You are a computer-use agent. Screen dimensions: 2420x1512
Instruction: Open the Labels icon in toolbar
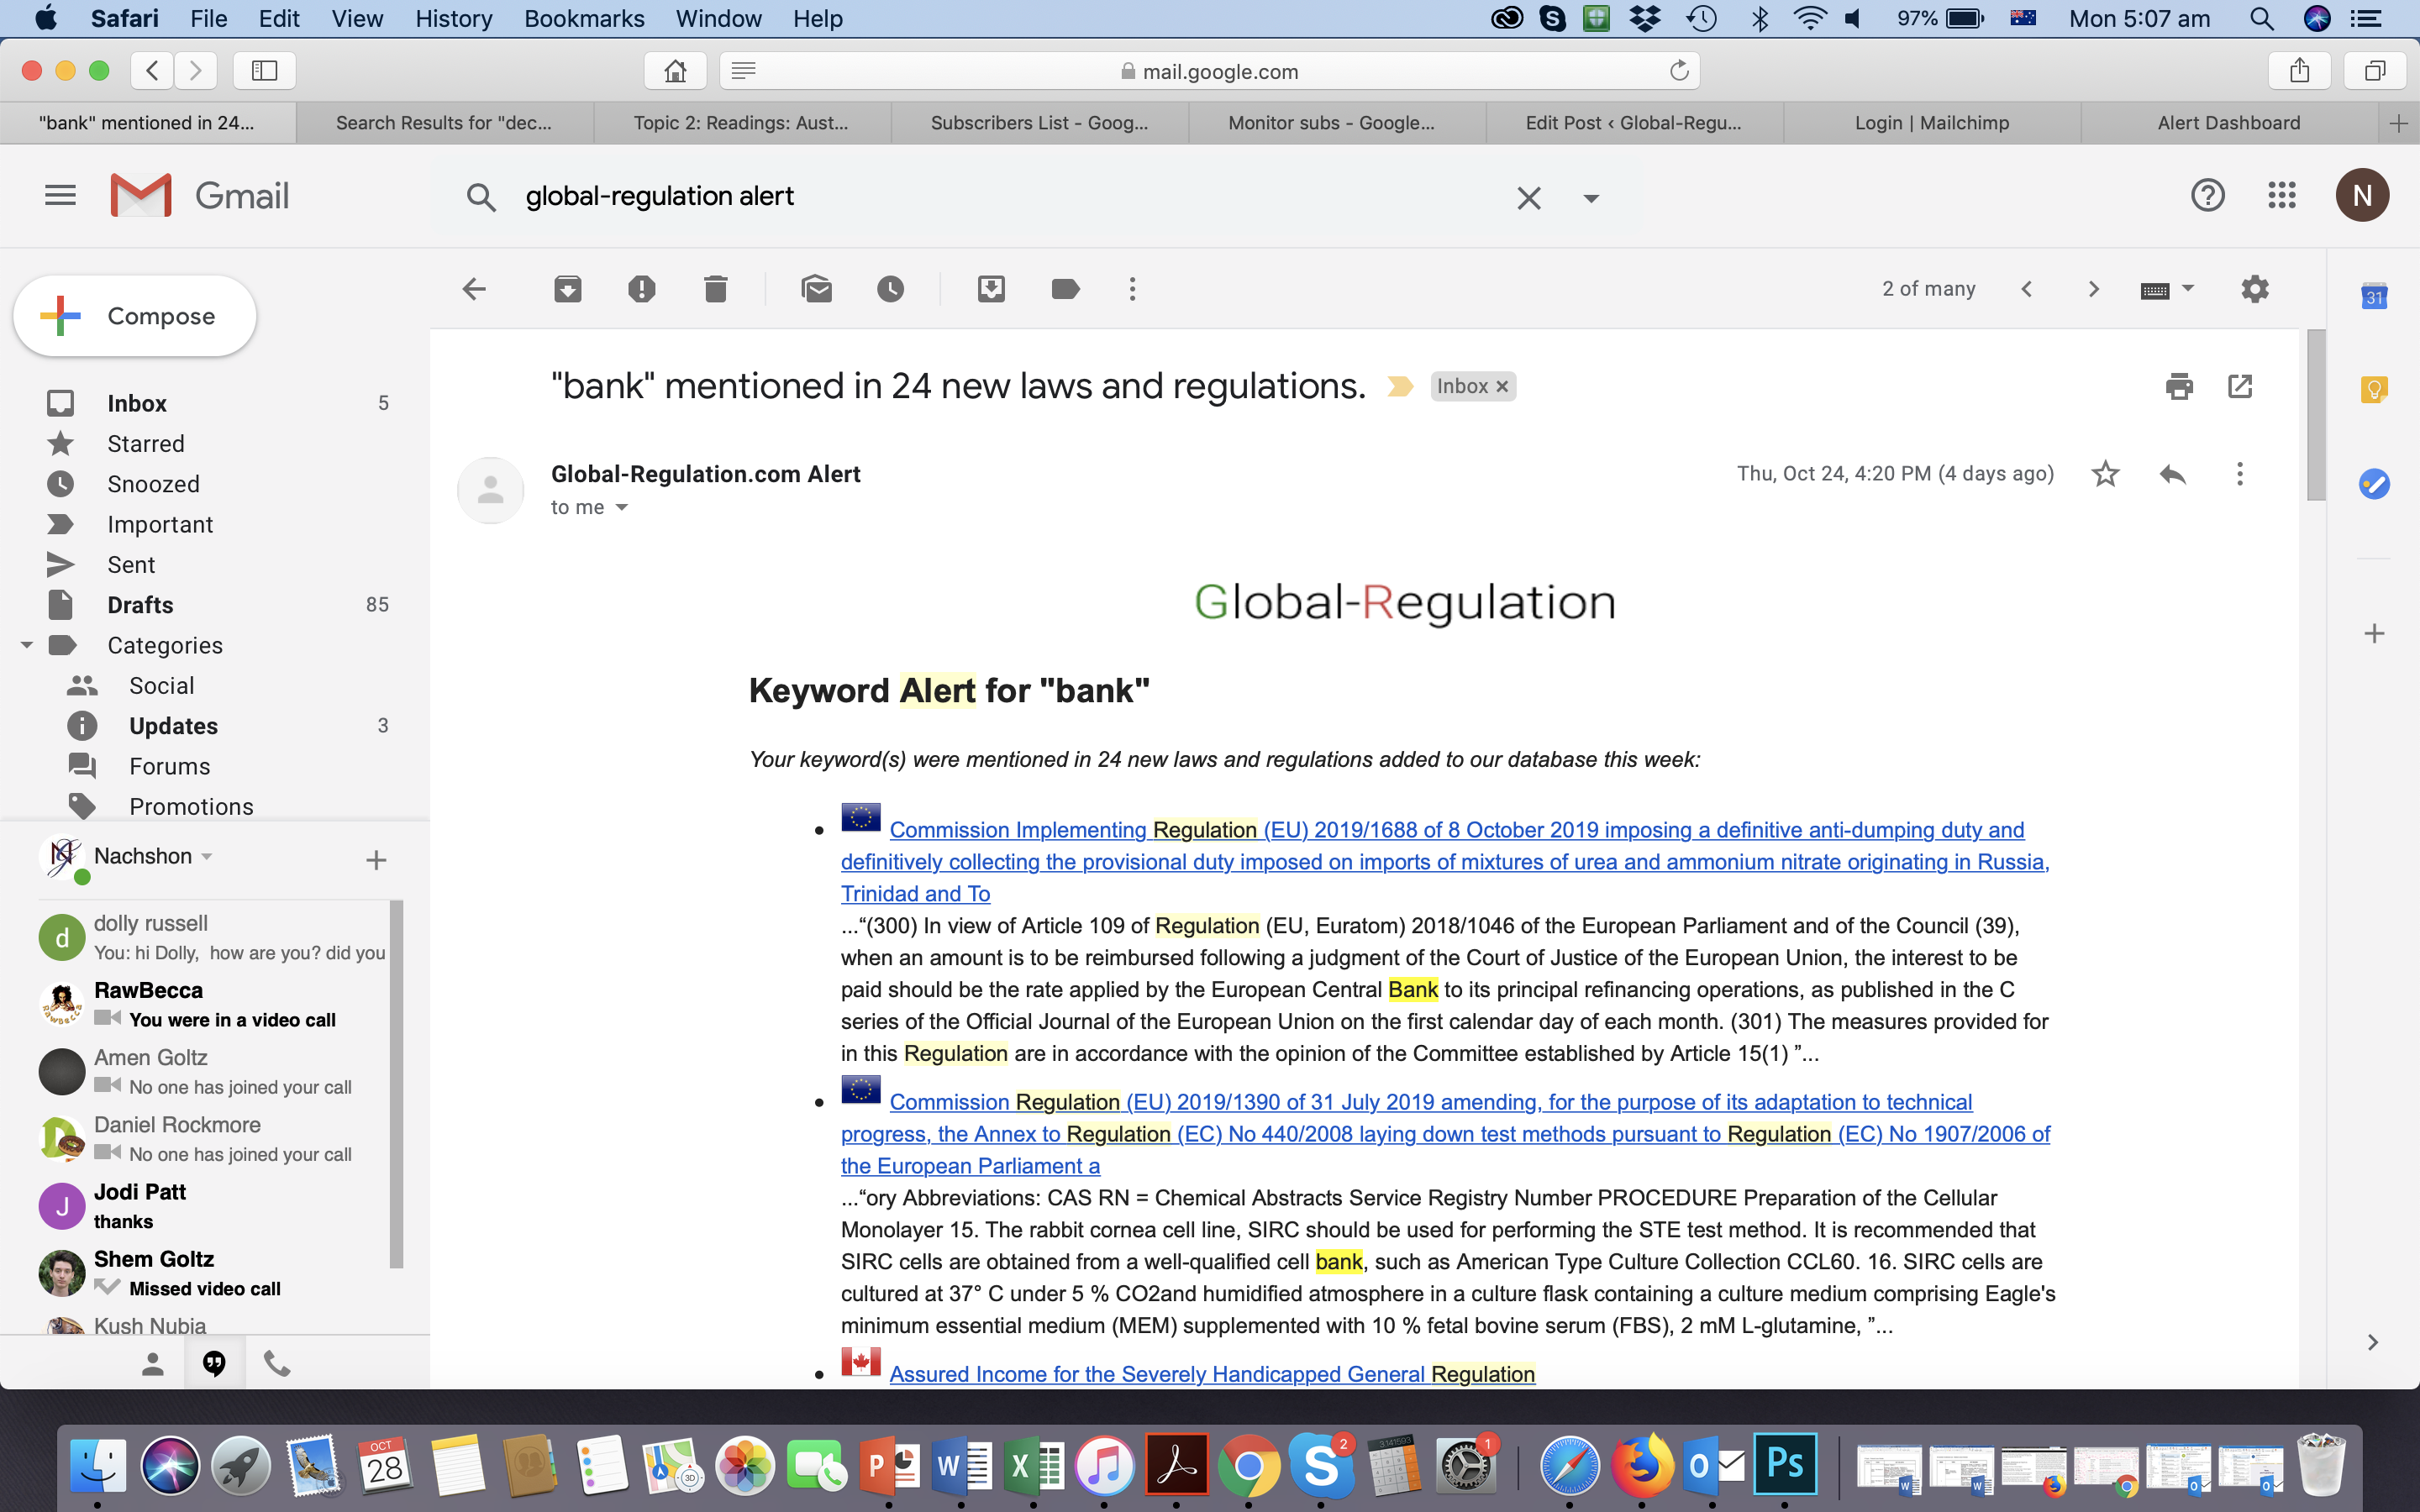pos(1066,290)
